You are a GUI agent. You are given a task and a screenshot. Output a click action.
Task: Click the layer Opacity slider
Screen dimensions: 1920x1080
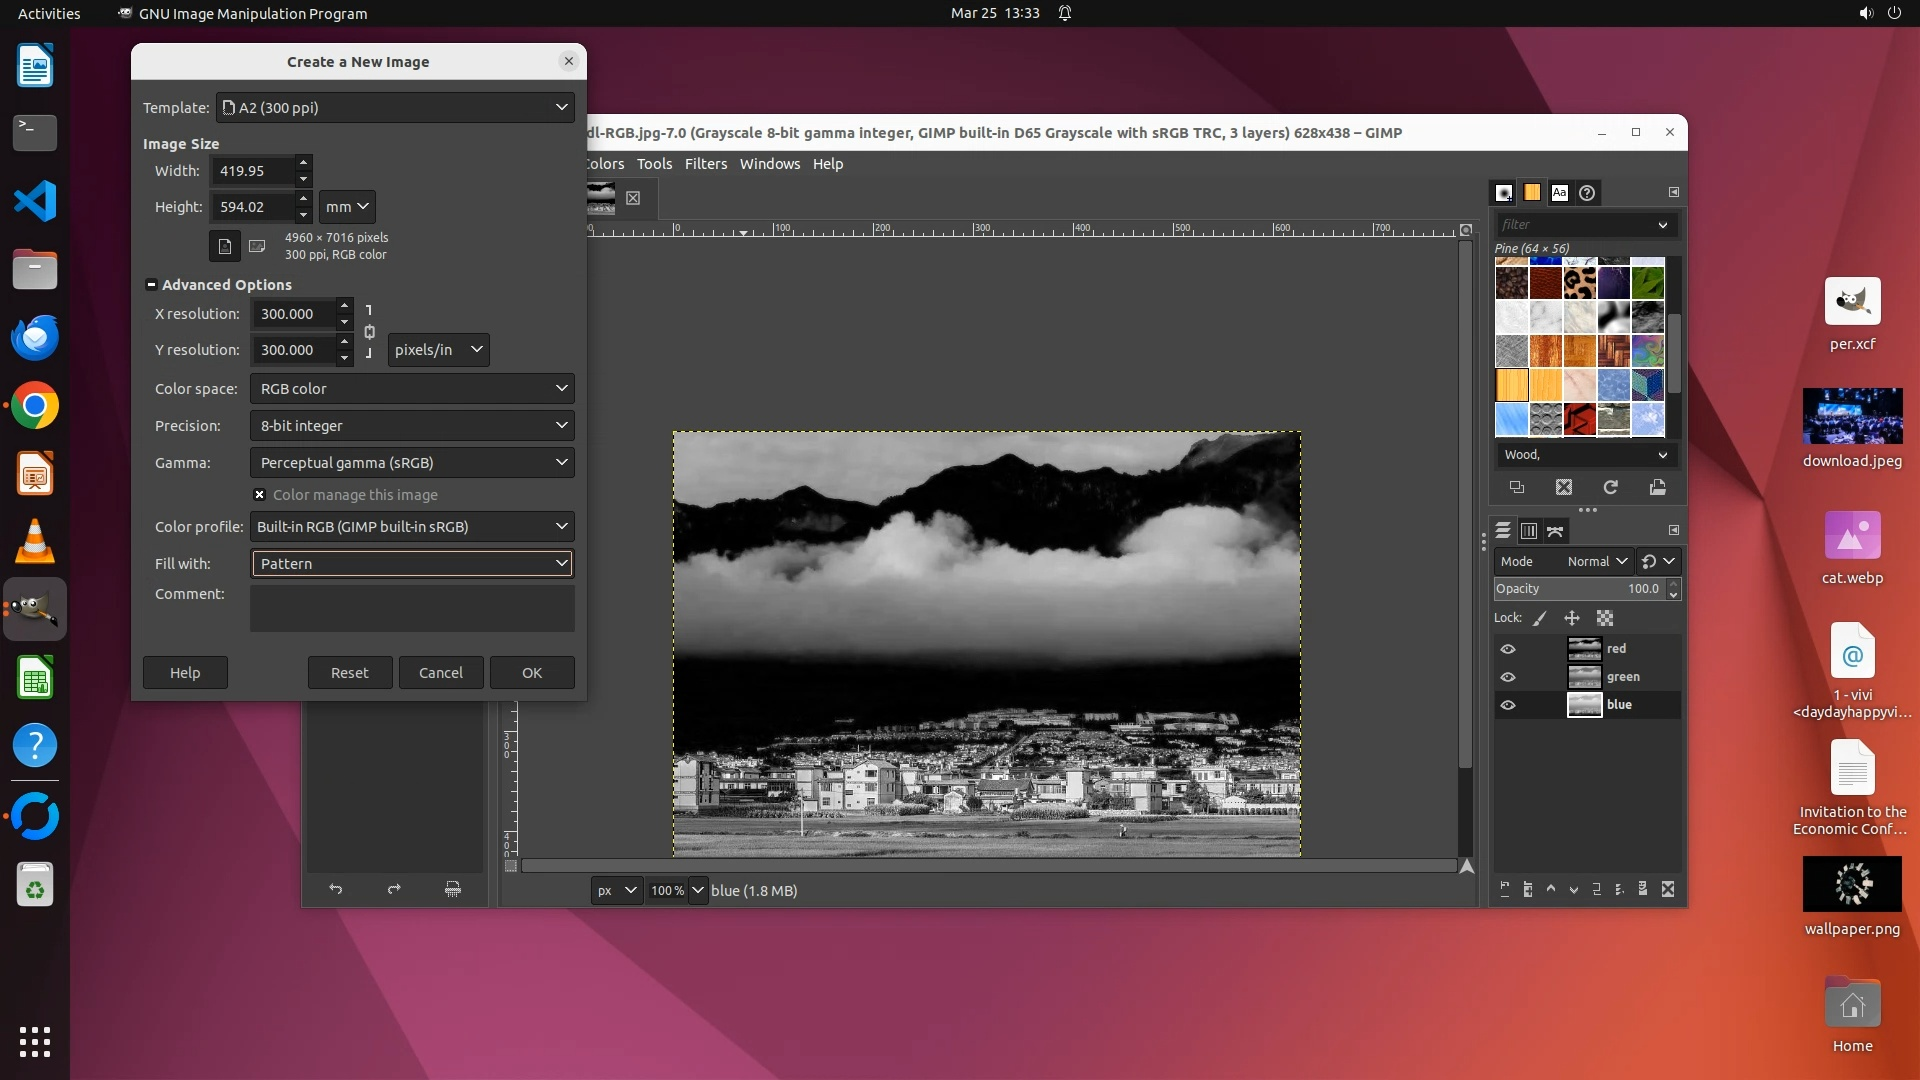point(1577,589)
